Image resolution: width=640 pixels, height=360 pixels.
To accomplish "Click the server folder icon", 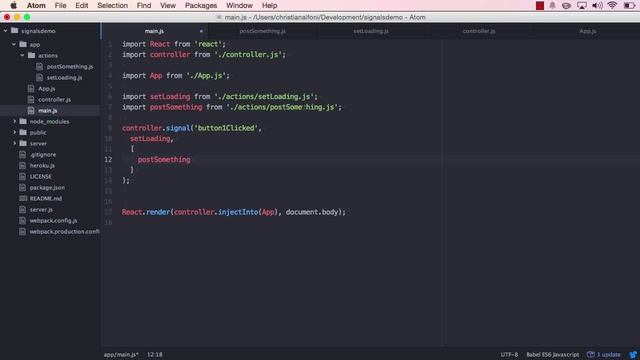I will pyautogui.click(x=23, y=143).
